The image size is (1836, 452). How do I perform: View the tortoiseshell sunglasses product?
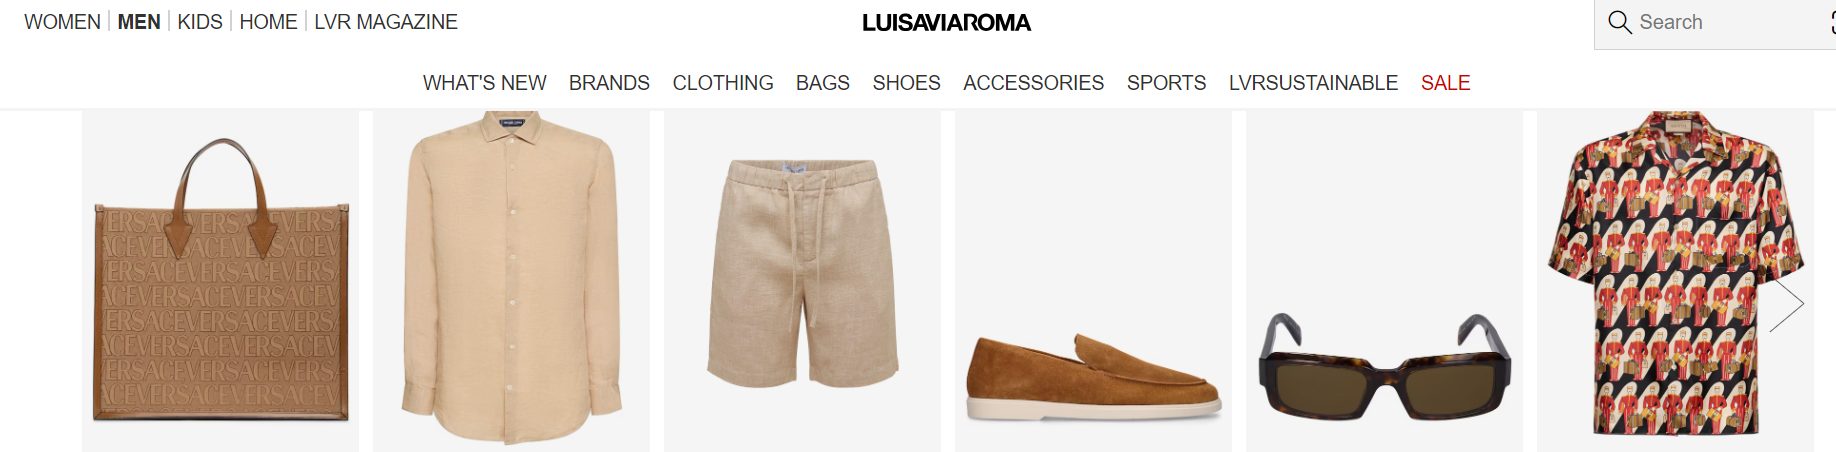pos(1384,281)
